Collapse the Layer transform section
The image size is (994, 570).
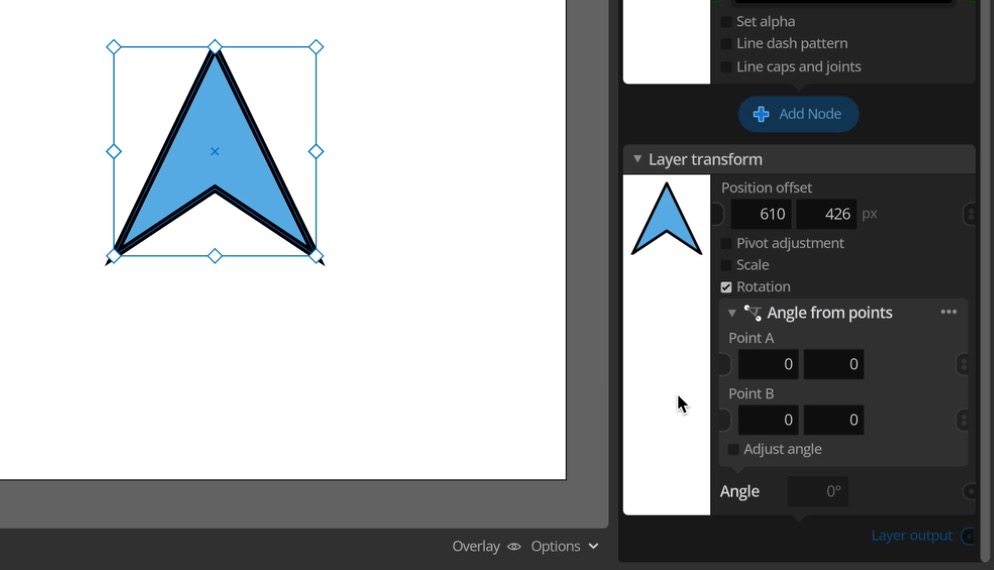pos(637,159)
